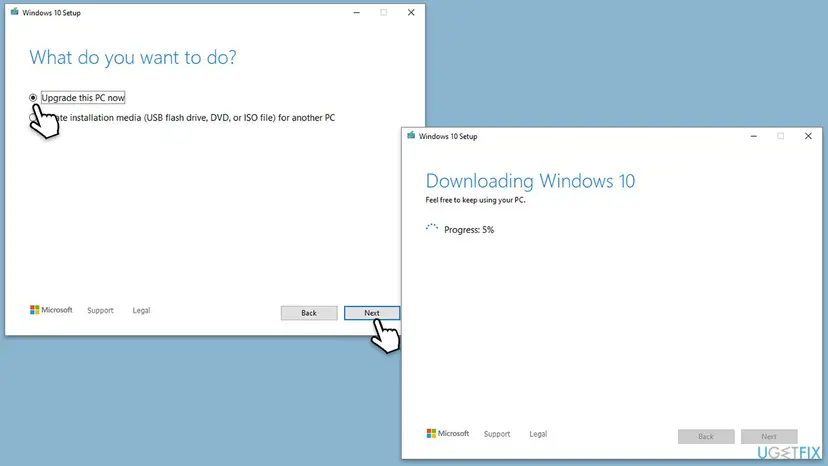The width and height of the screenshot is (828, 466).
Task: Click the 'Feel free to keep using your PC.' text
Action: click(x=475, y=200)
